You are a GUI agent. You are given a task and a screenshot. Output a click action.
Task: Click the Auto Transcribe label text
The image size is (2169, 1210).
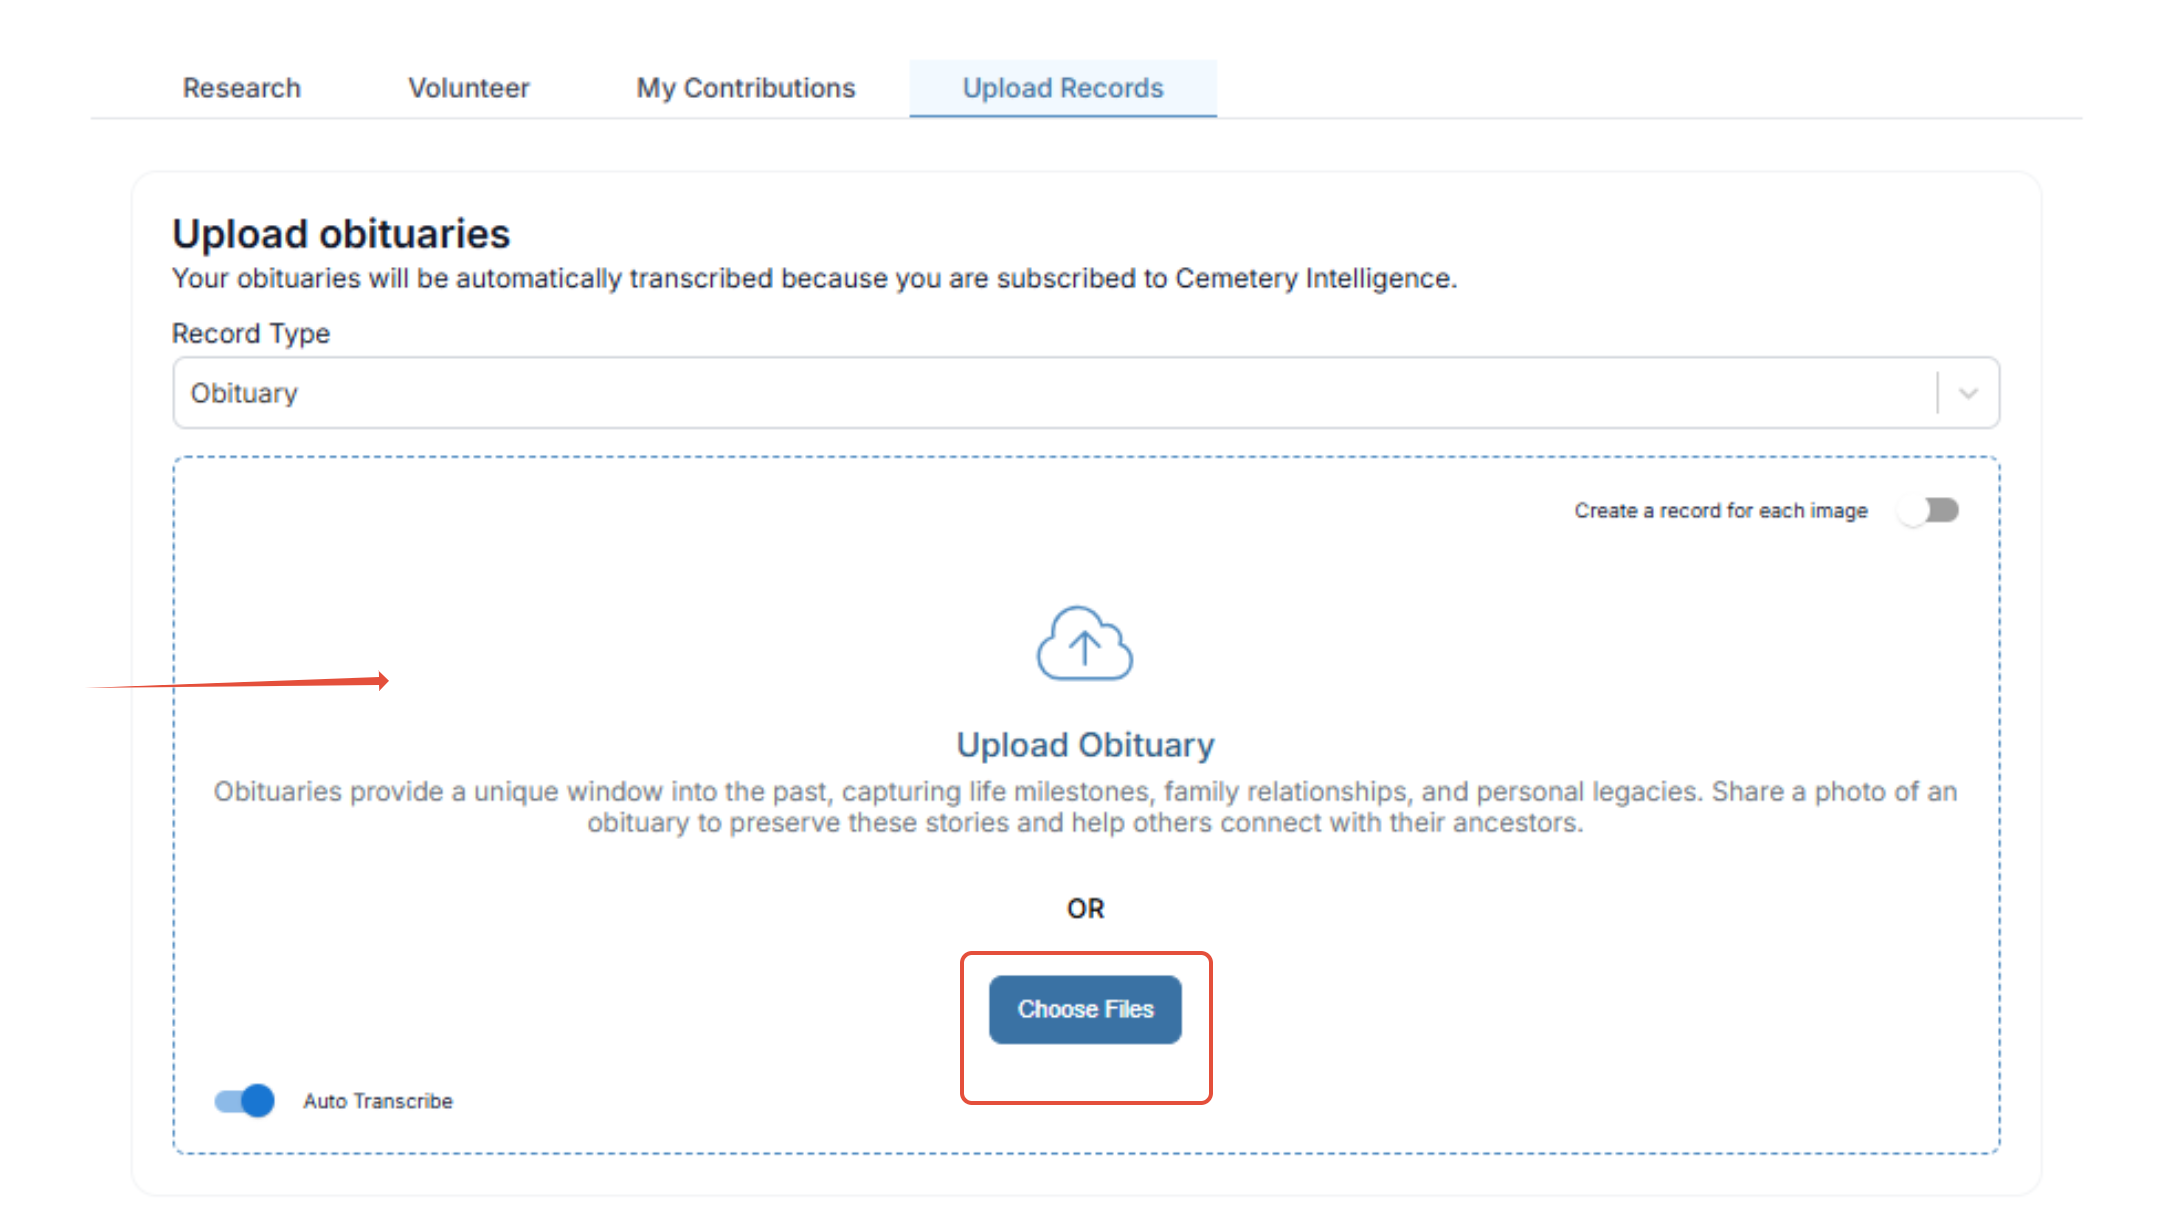point(378,1101)
